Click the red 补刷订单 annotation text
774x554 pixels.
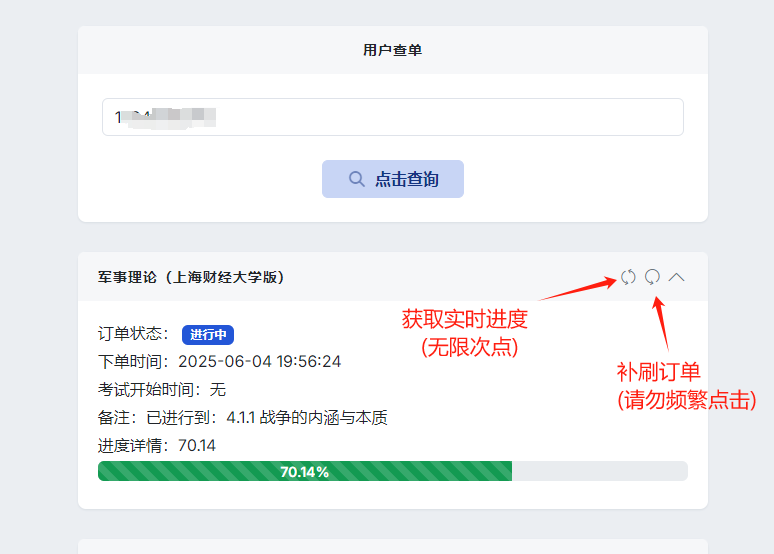(x=658, y=373)
